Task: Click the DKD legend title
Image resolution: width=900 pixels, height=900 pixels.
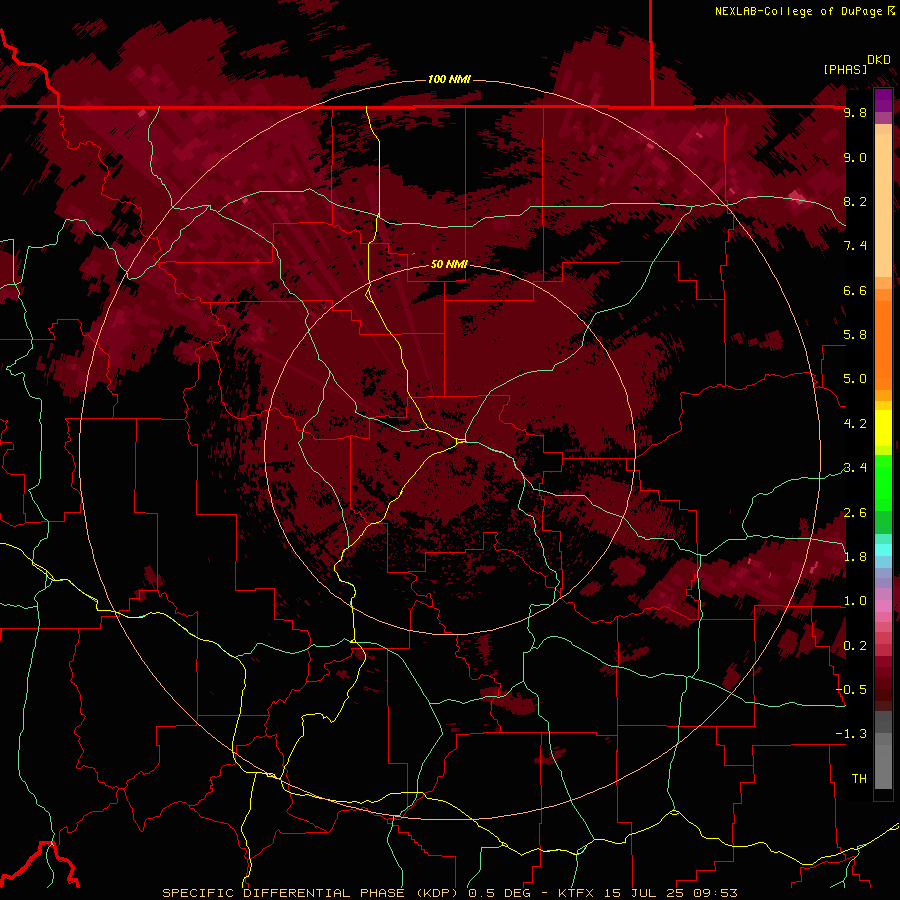Action: pos(879,60)
